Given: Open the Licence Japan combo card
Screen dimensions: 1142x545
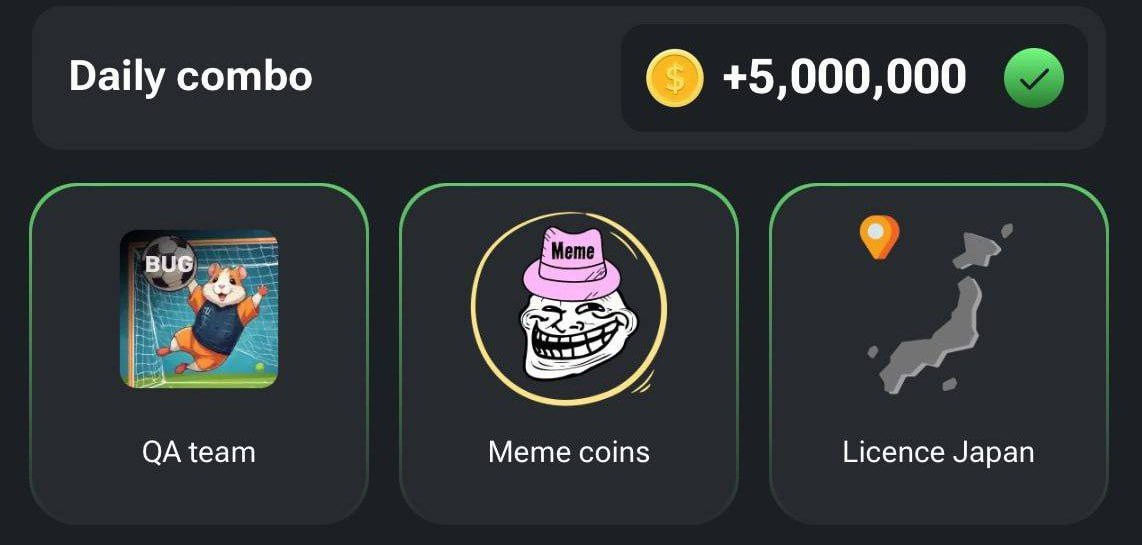Looking at the screenshot, I should tap(939, 353).
